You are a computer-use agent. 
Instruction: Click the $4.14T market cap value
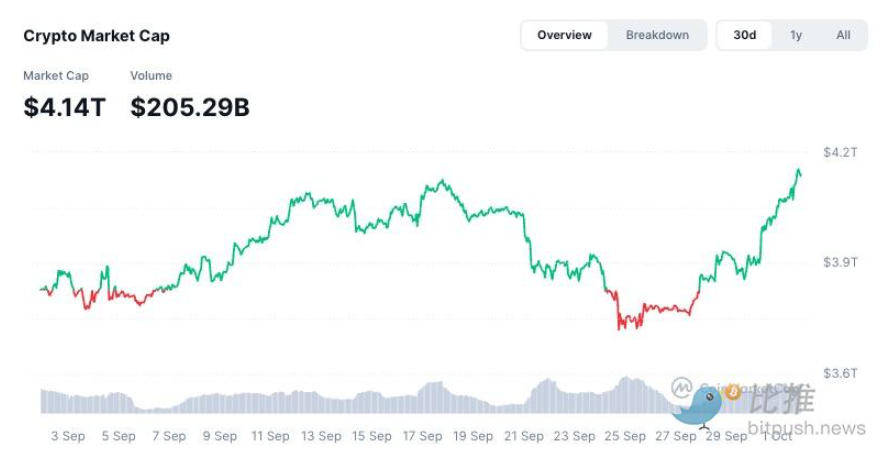(65, 107)
